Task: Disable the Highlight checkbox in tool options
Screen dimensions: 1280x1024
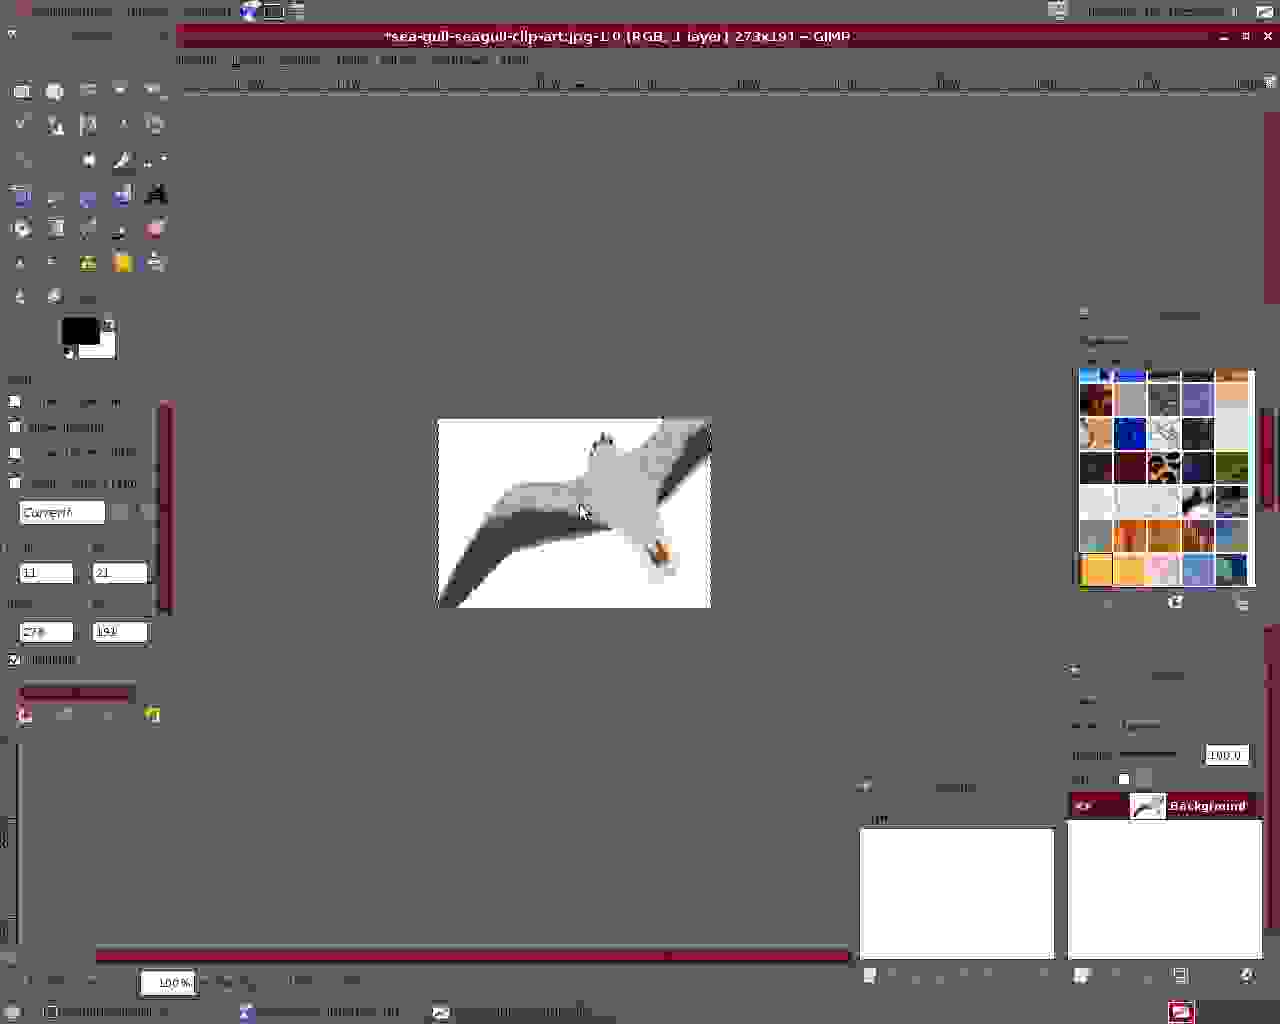Action: pyautogui.click(x=14, y=660)
